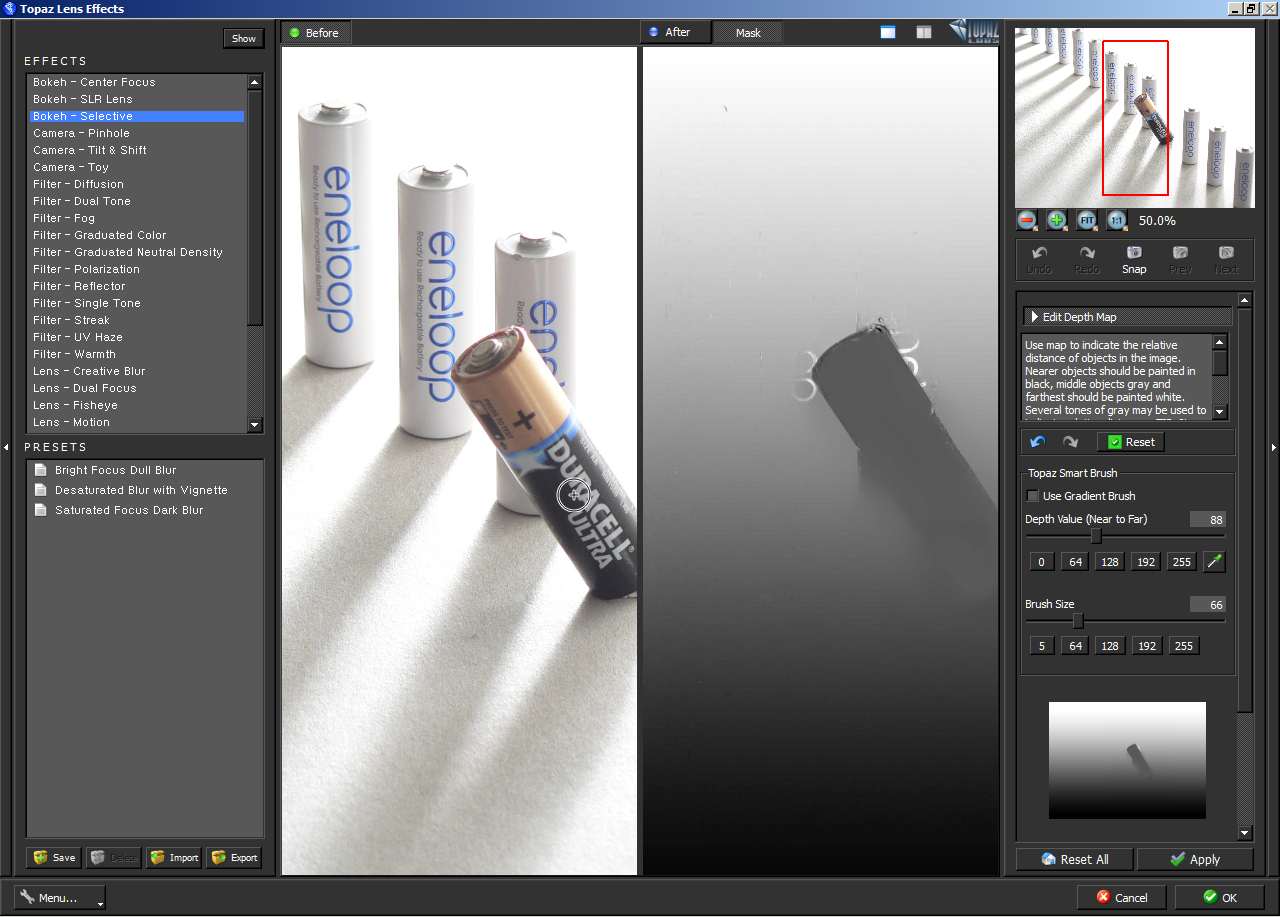The width and height of the screenshot is (1280, 917).
Task: Click down arrow of right settings scrollbar
Action: click(x=1244, y=833)
